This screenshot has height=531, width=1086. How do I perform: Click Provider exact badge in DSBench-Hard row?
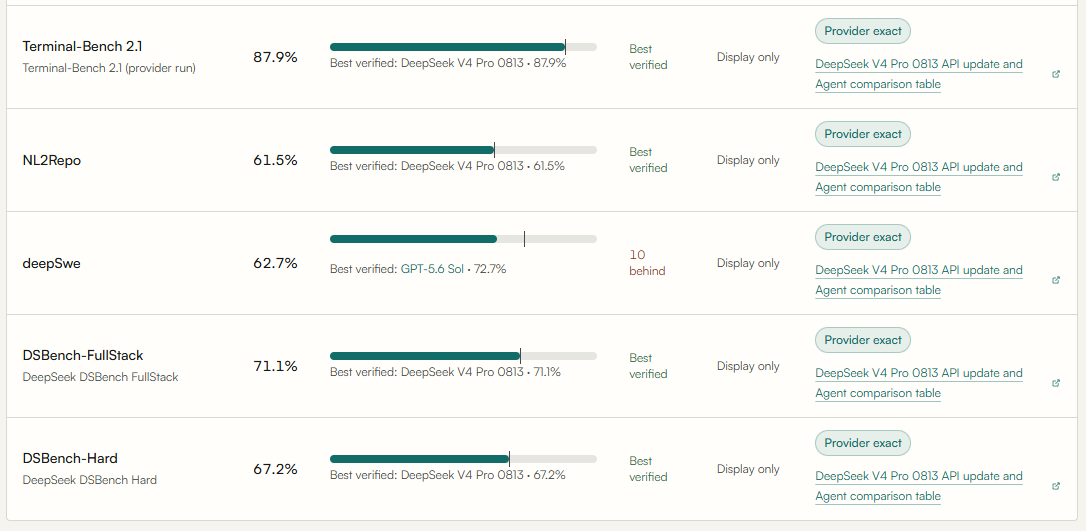863,443
